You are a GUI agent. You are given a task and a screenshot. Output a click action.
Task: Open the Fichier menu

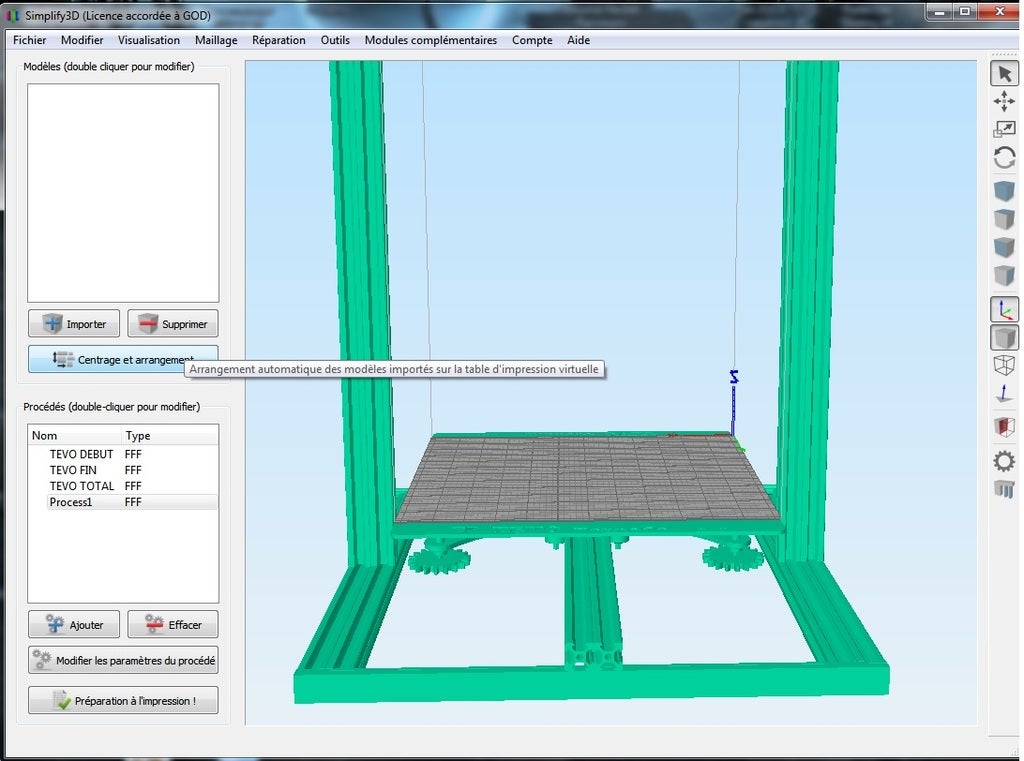click(29, 40)
